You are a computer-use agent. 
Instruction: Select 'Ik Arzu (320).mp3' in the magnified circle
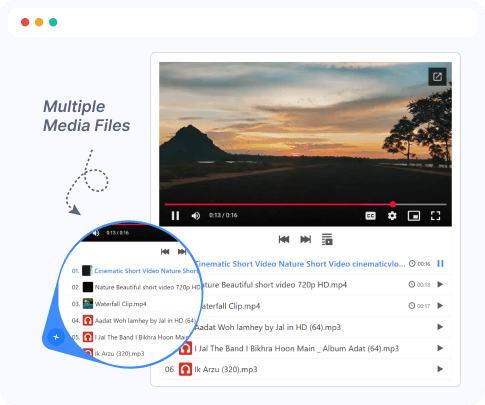point(119,354)
